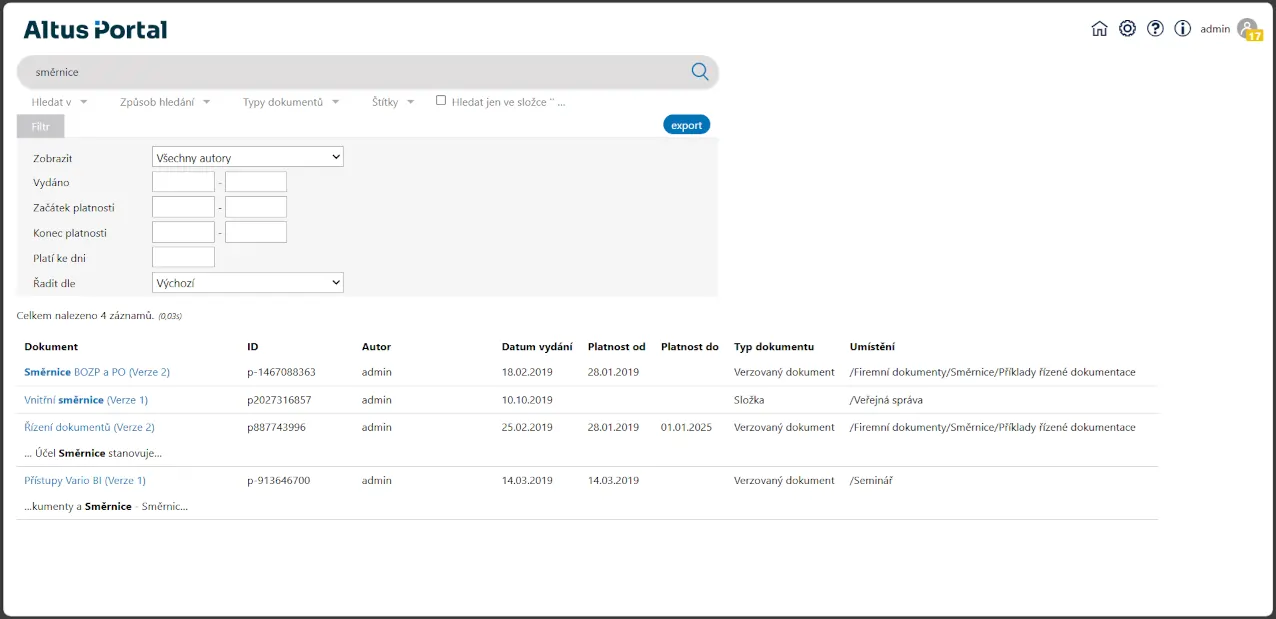The height and width of the screenshot is (619, 1276).
Task: Click the home icon in header
Action: [1099, 29]
